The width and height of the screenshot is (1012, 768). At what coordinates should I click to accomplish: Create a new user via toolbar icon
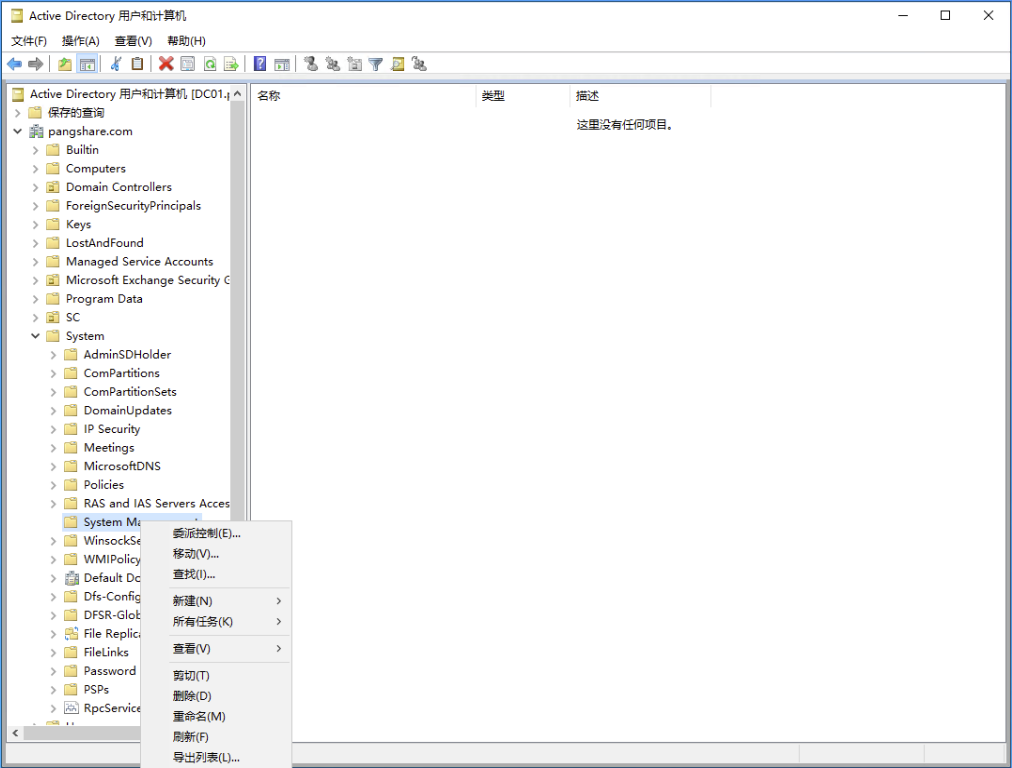pyautogui.click(x=311, y=64)
